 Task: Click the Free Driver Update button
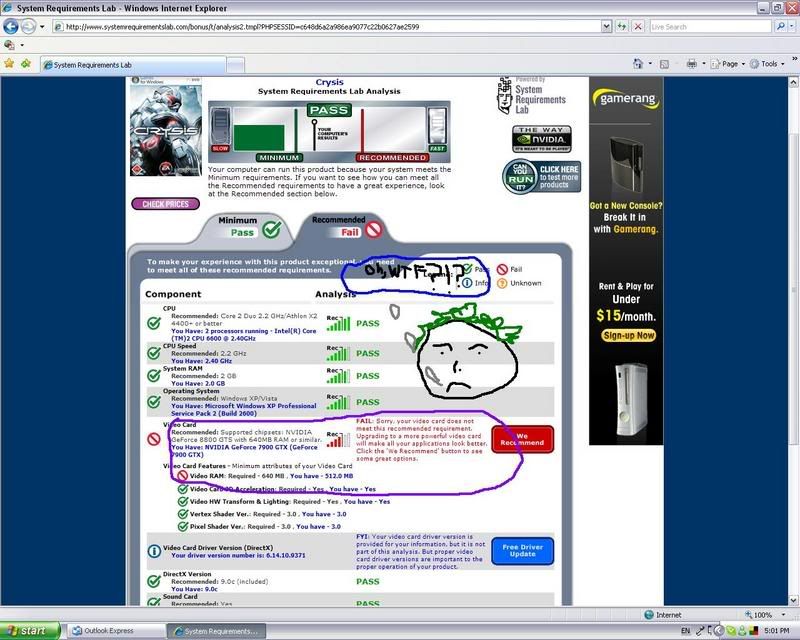522,551
